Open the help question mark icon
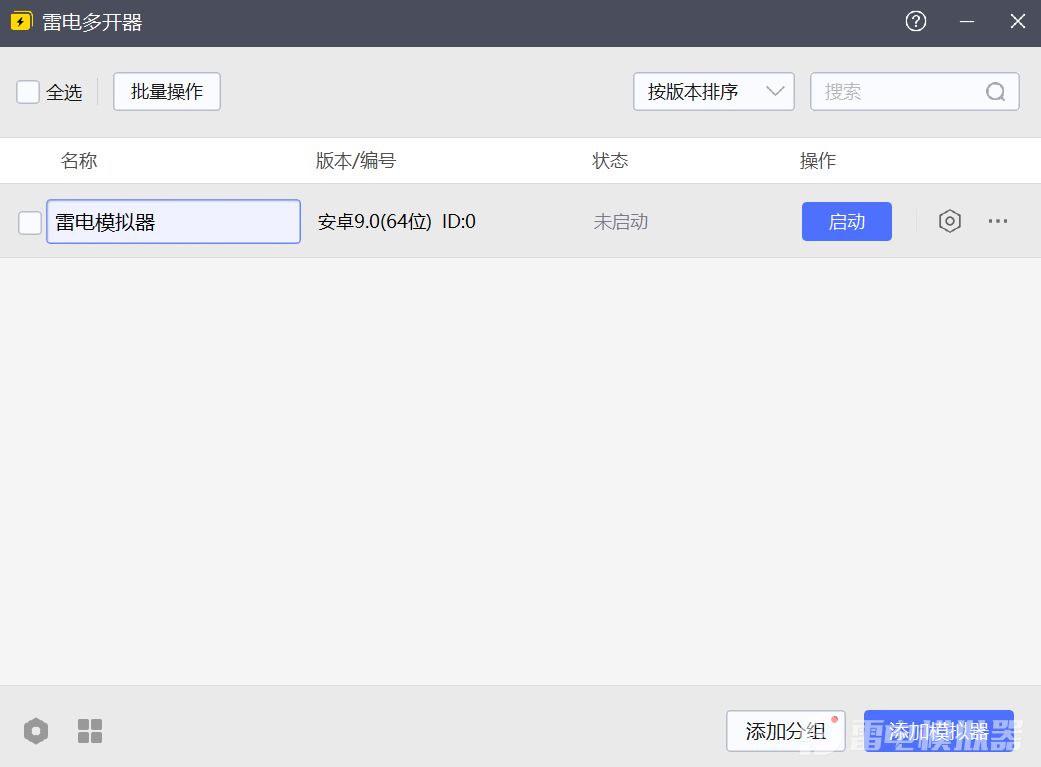This screenshot has width=1041, height=767. 915,22
